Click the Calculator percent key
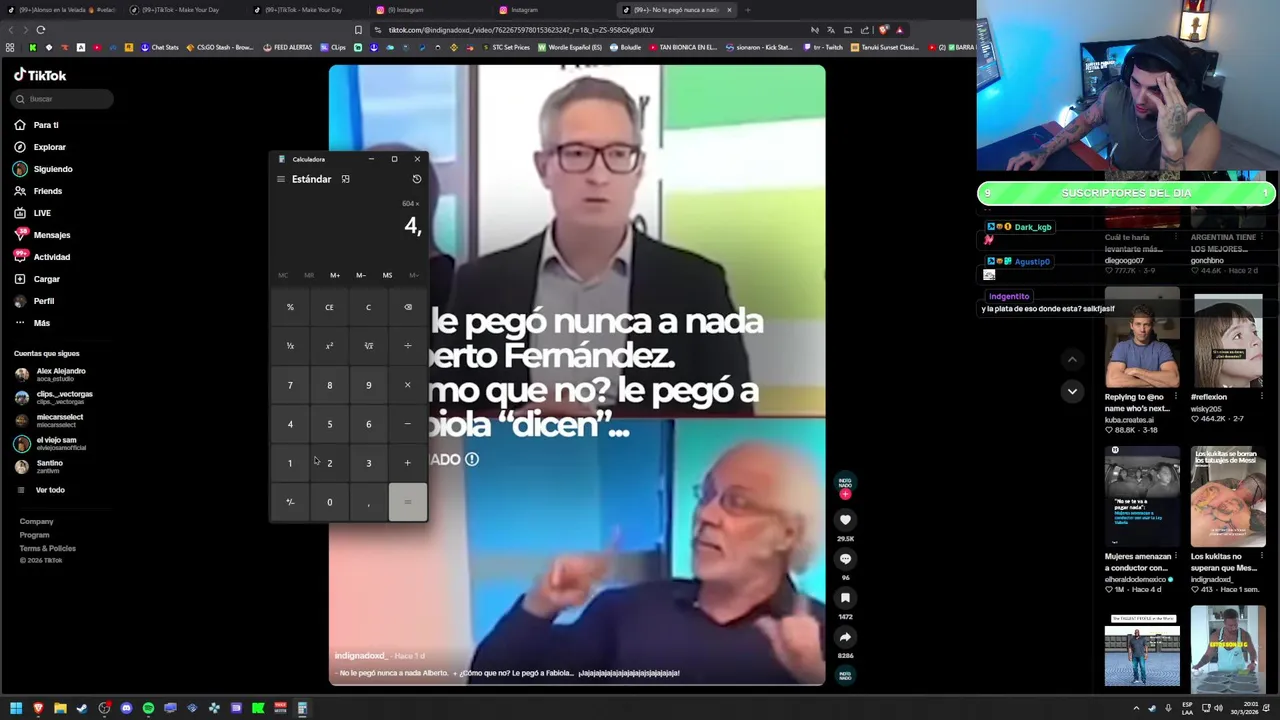Image resolution: width=1280 pixels, height=720 pixels. click(x=290, y=307)
